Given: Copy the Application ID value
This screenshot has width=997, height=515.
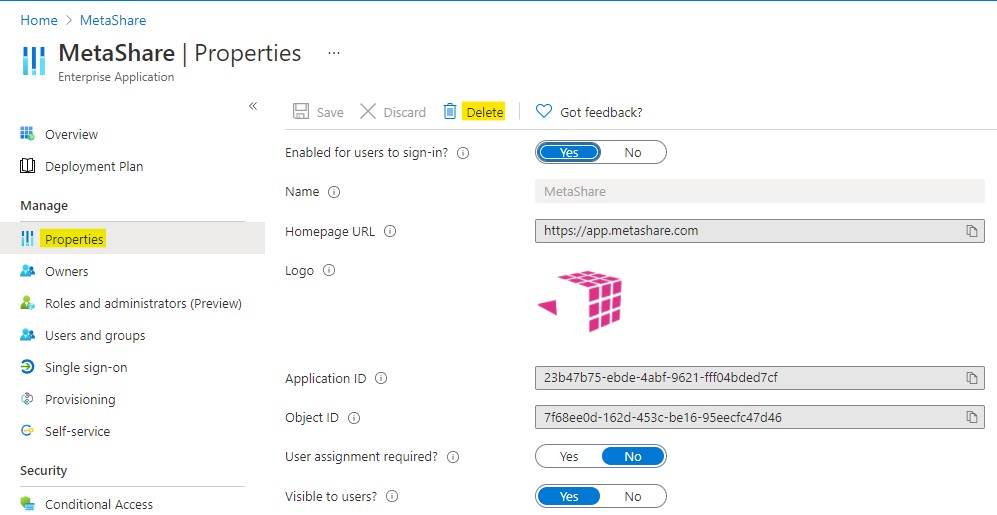Looking at the screenshot, I should pos(972,378).
